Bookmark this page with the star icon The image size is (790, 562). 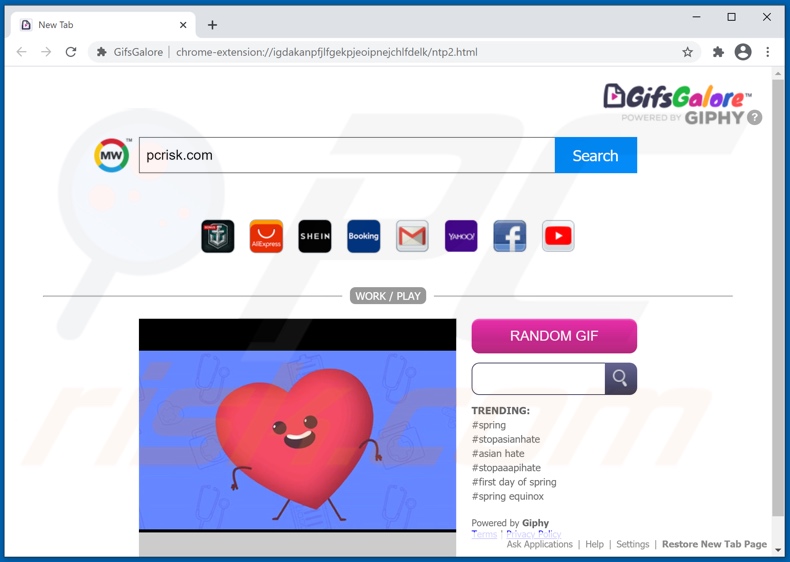tap(687, 52)
